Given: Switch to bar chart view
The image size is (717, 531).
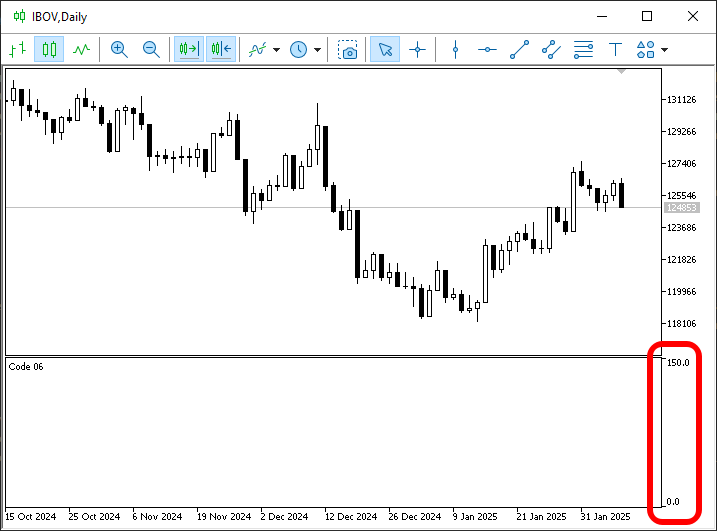Looking at the screenshot, I should point(17,49).
